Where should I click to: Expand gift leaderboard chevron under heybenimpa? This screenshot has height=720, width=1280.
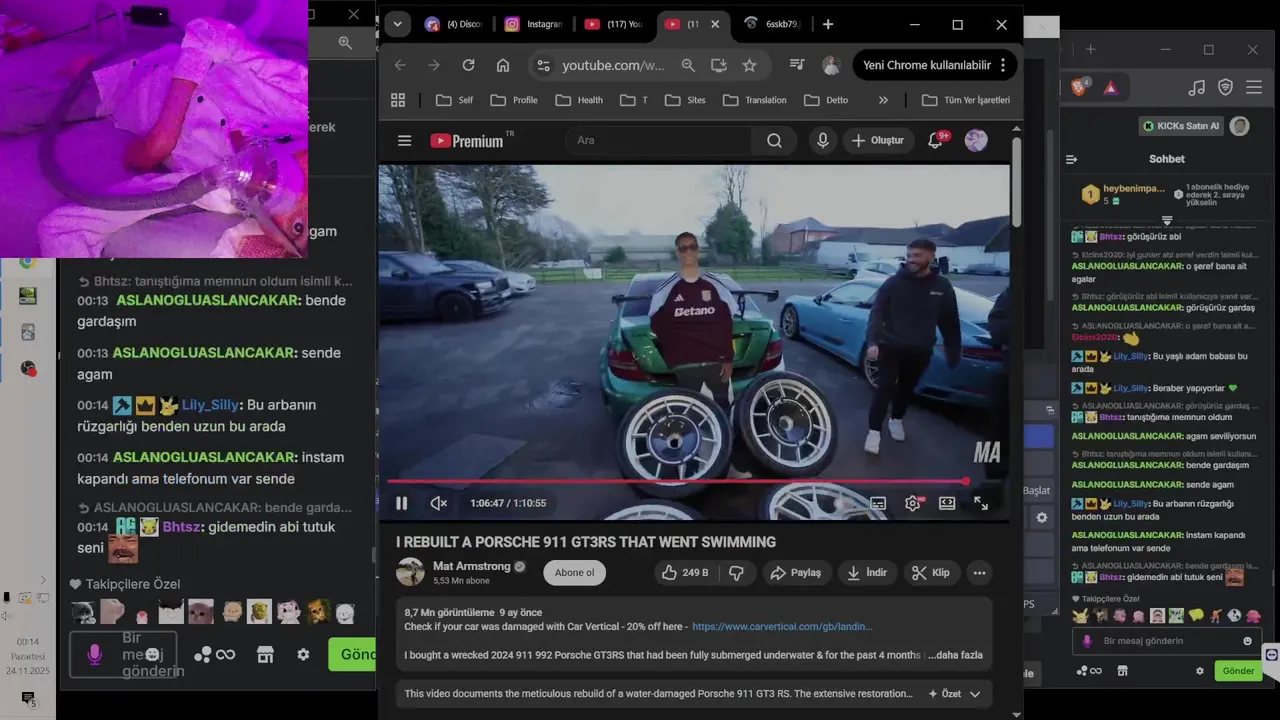[x=1167, y=220]
